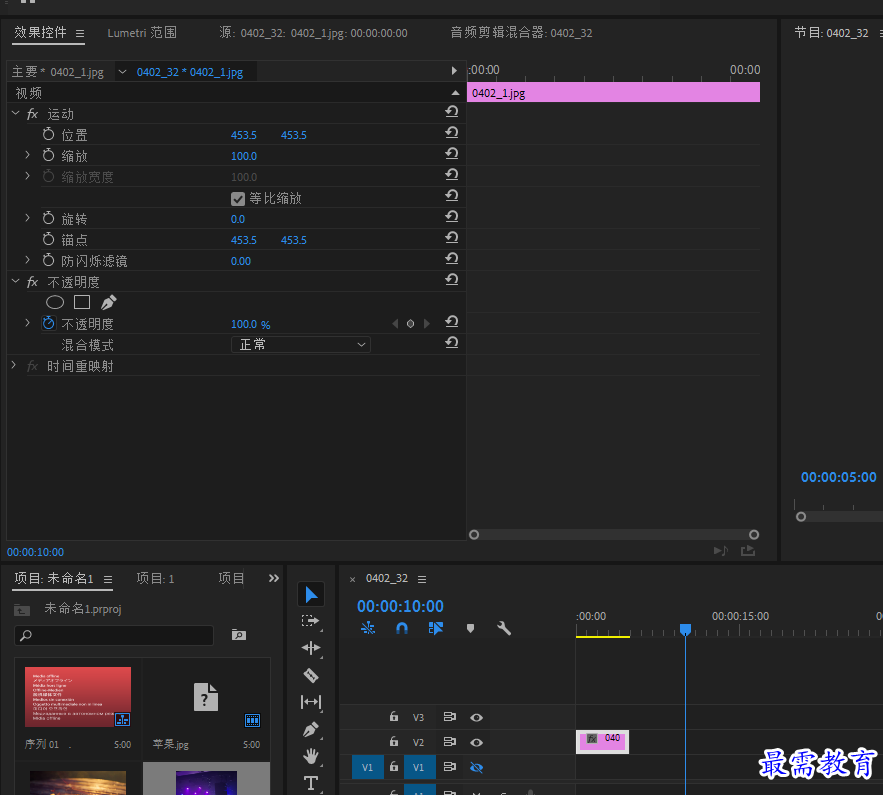Select the Track Select Forward tool
This screenshot has height=795, width=883.
pos(311,621)
